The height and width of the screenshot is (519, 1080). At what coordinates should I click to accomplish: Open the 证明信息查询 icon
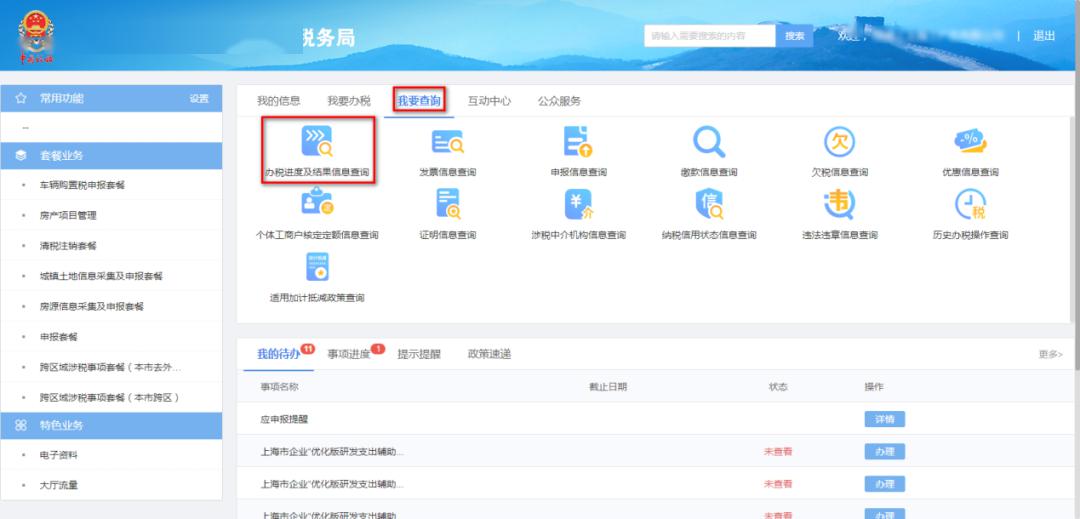[x=447, y=204]
